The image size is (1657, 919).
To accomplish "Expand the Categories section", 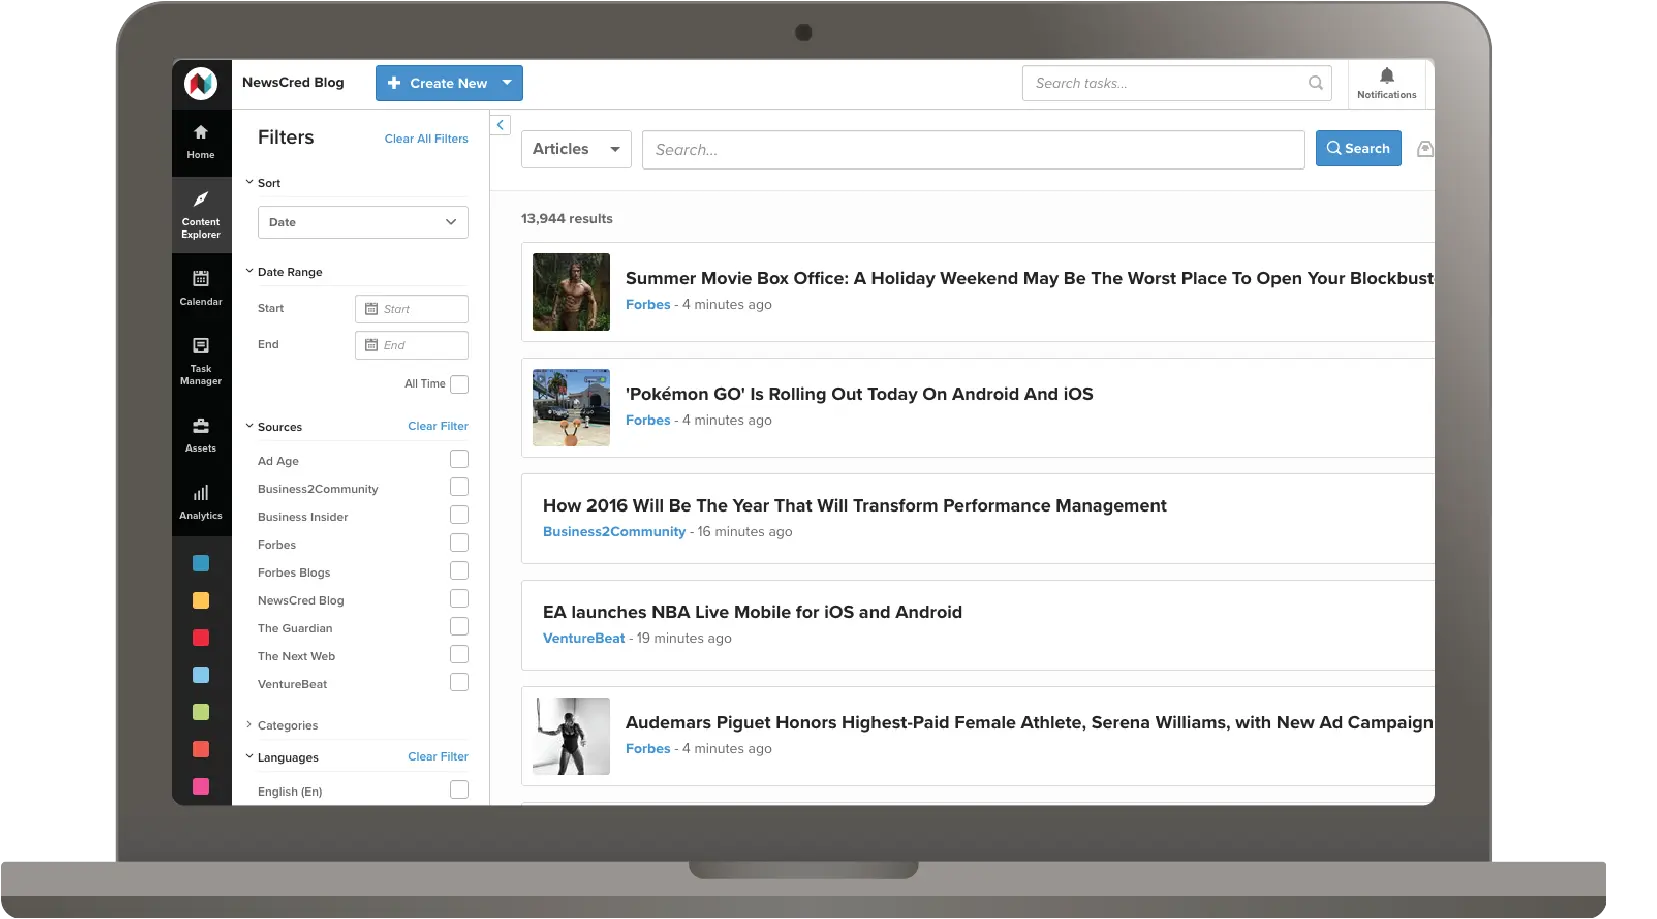I will tap(249, 725).
